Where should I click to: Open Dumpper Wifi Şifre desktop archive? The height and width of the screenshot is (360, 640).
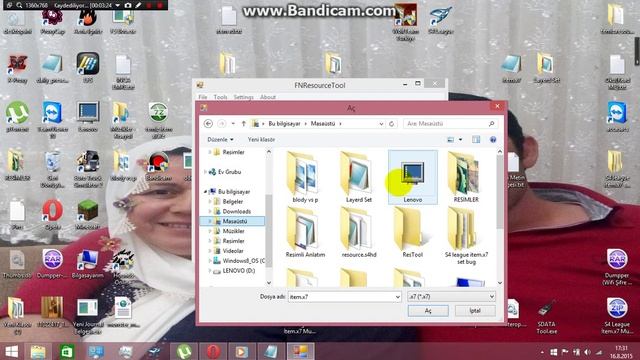[617, 267]
